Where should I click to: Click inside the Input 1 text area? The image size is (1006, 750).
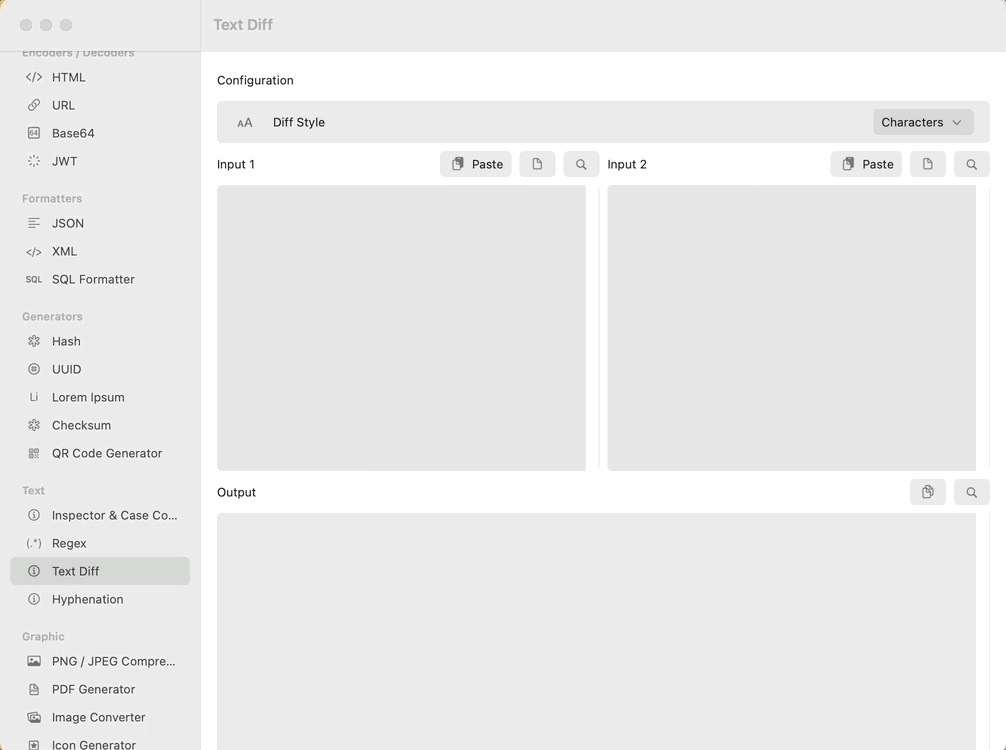401,328
